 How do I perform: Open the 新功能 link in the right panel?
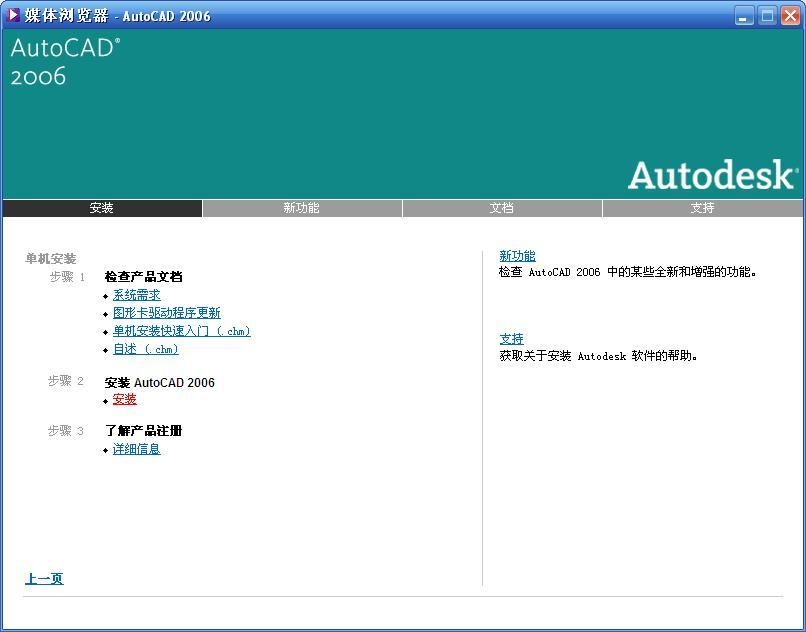[x=517, y=256]
